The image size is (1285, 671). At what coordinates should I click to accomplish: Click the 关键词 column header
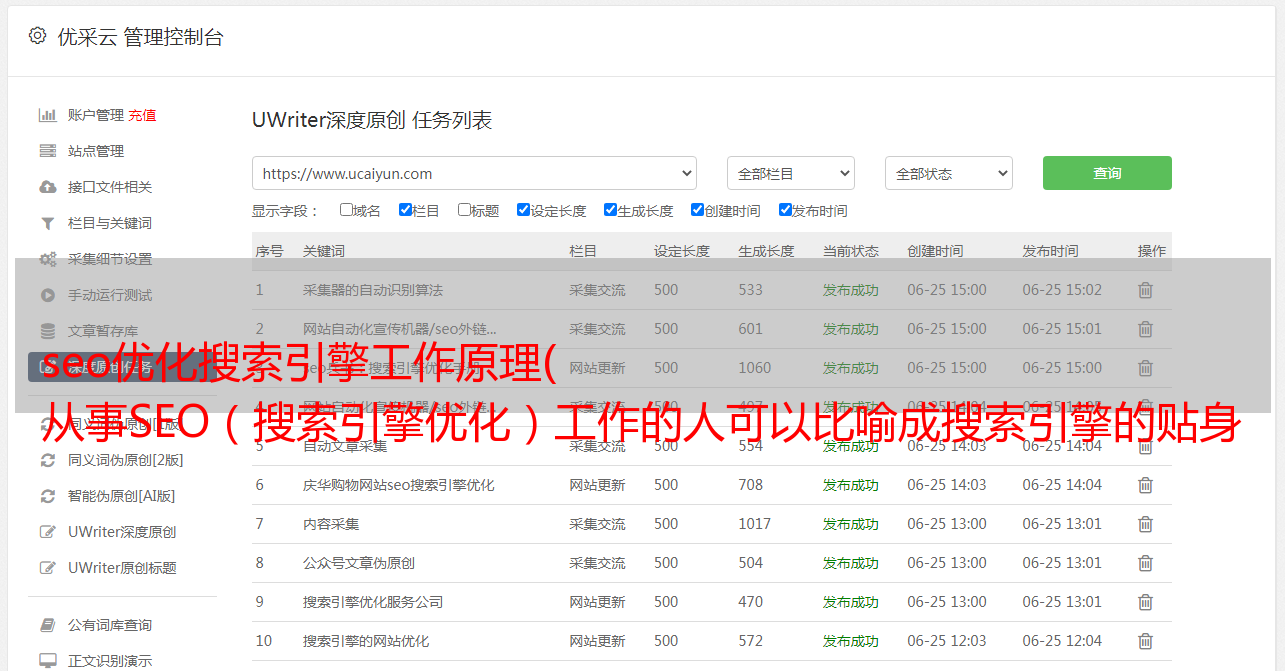324,251
